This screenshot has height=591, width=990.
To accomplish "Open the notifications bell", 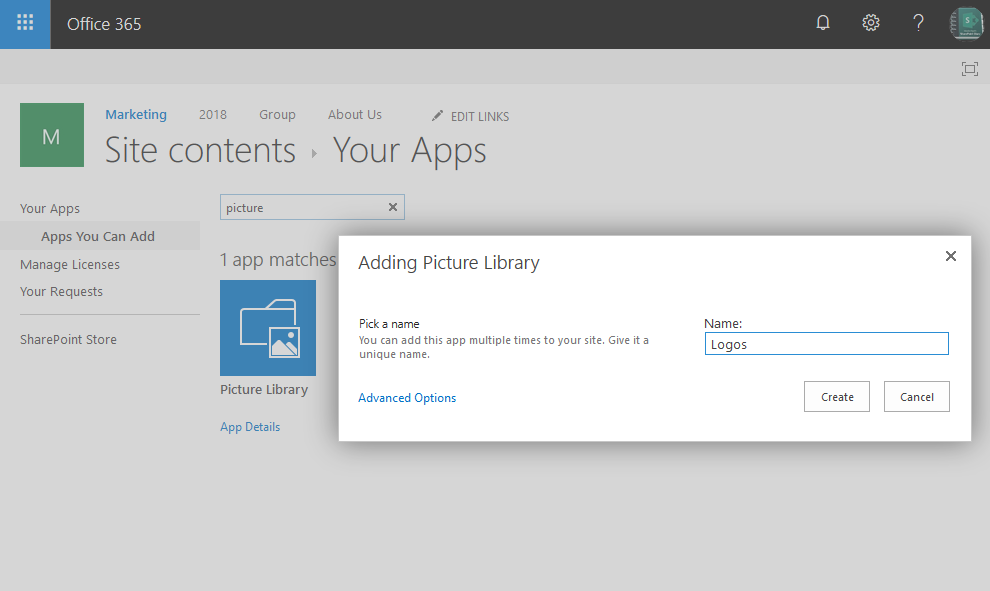I will tap(822, 22).
